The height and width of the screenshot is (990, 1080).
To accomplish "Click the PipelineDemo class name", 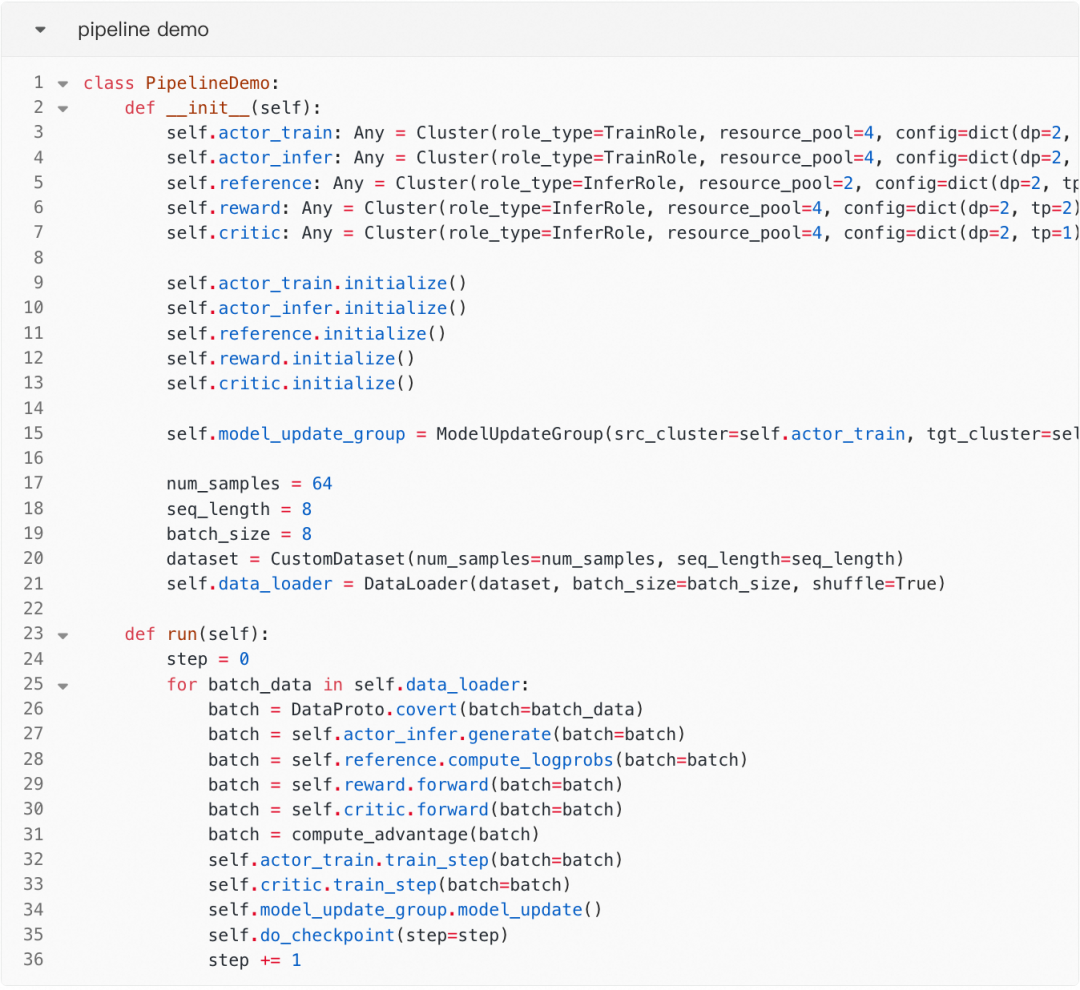I will point(207,83).
